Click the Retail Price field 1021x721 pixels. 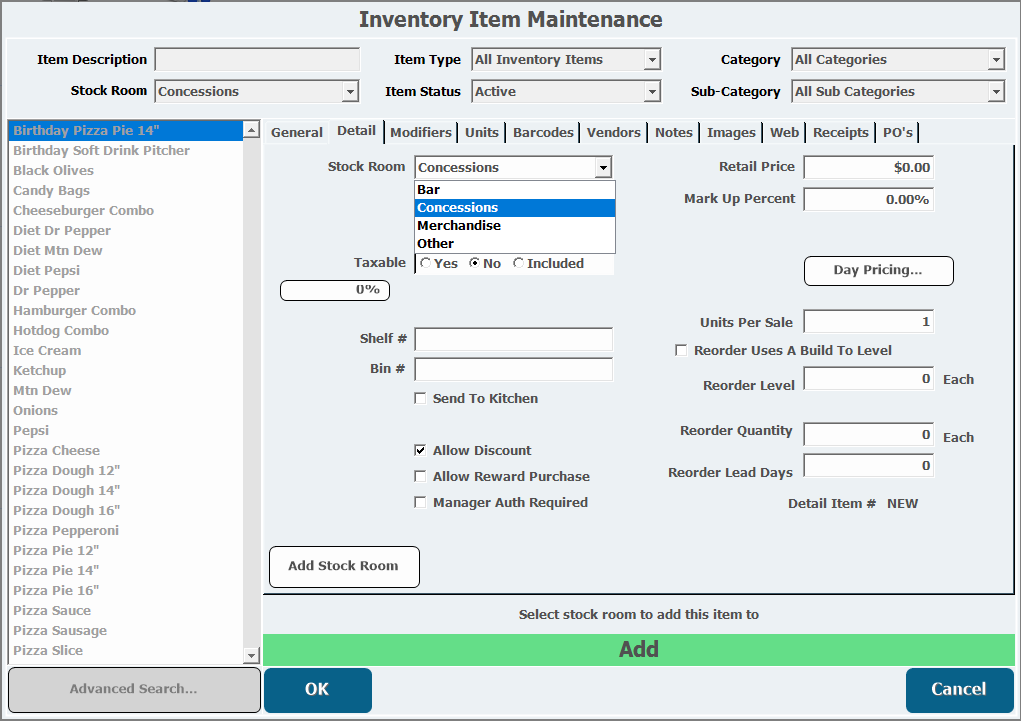tap(868, 168)
